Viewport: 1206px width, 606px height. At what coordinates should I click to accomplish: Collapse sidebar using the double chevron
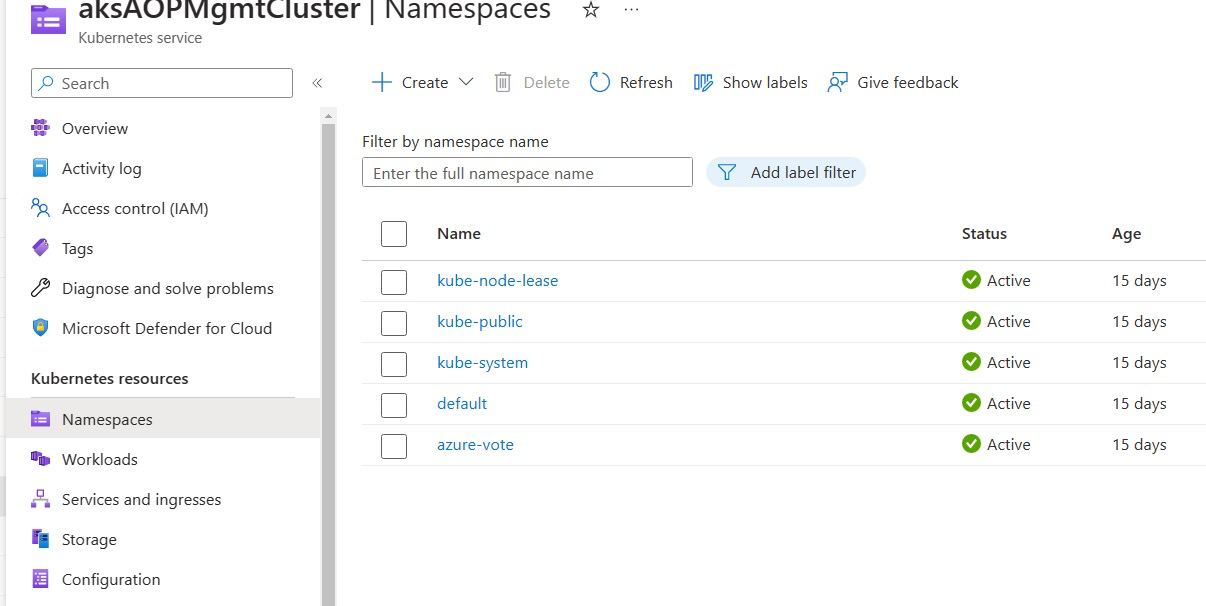(317, 83)
